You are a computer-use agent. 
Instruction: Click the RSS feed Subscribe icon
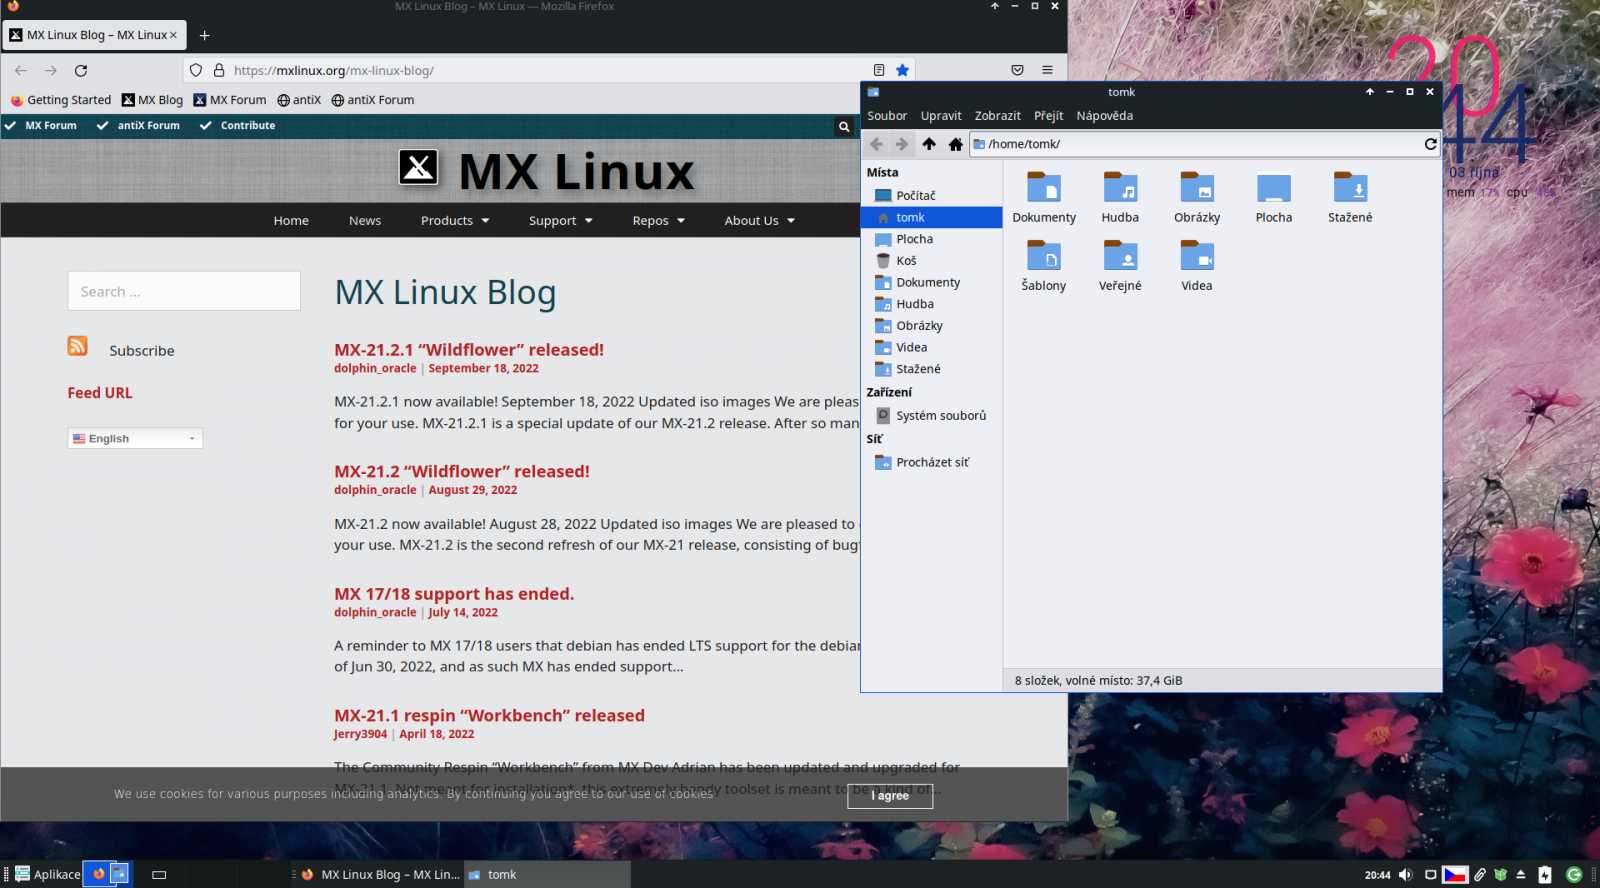(78, 346)
